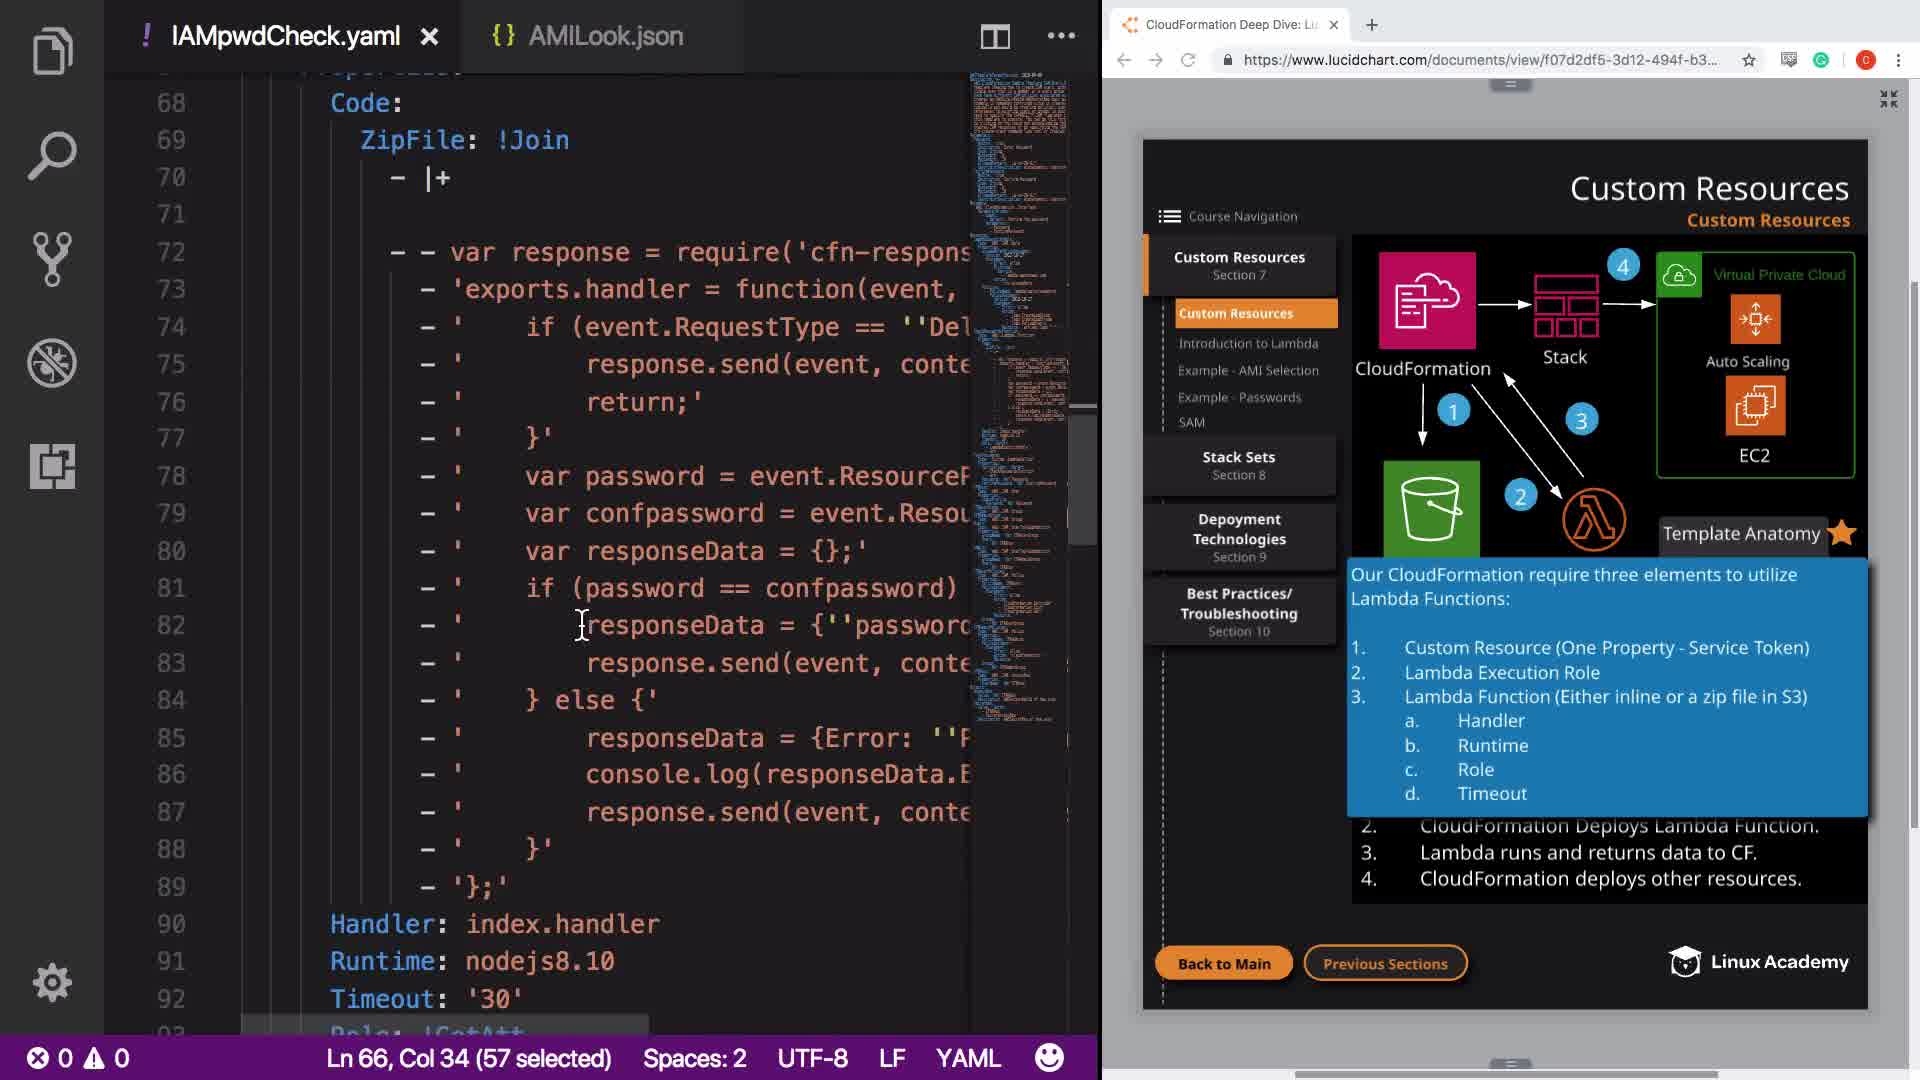1920x1080 pixels.
Task: Toggle fullscreen collapse icon in Lucidchart
Action: pyautogui.click(x=1888, y=99)
